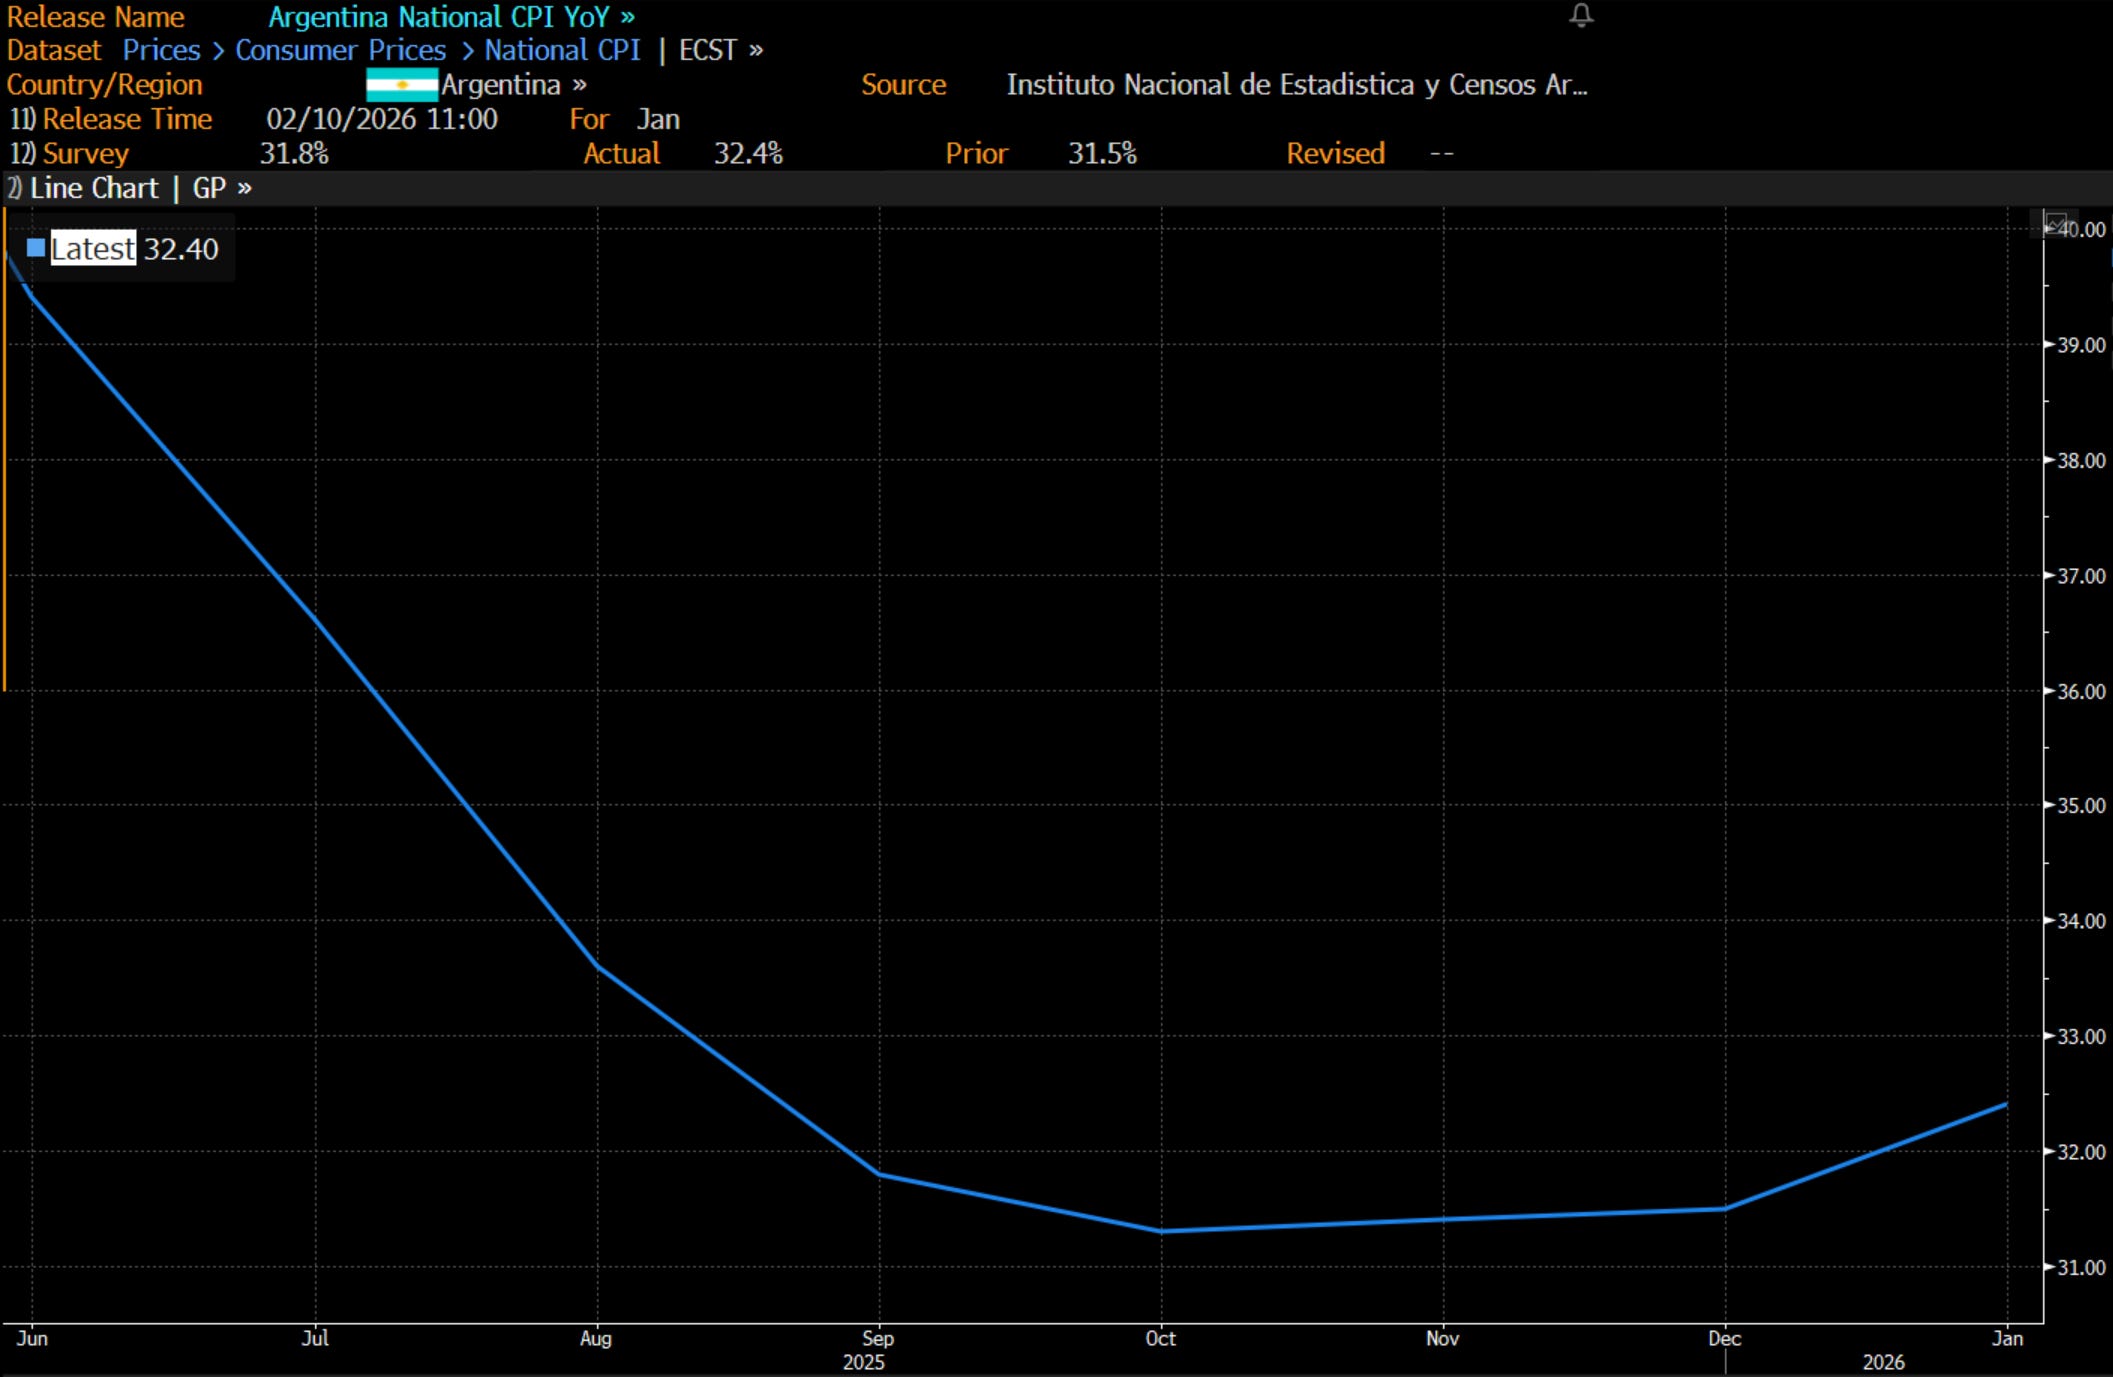Click the Source label
The height and width of the screenshot is (1377, 2113).
click(x=904, y=85)
